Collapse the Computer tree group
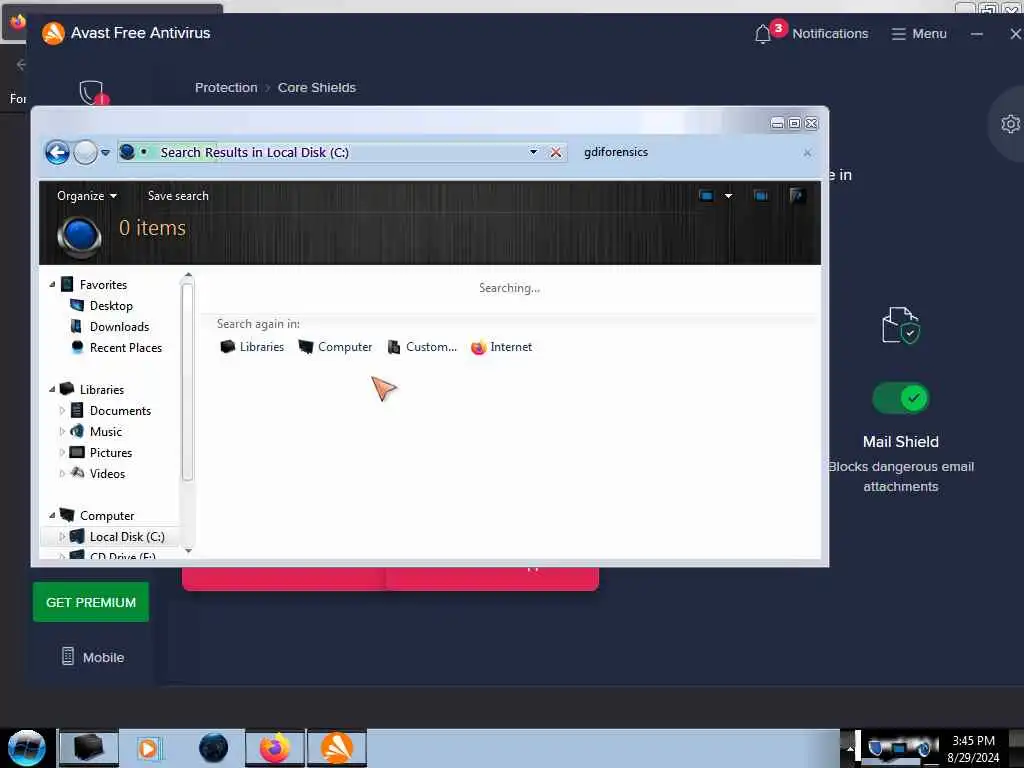The width and height of the screenshot is (1024, 768). pyautogui.click(x=52, y=515)
